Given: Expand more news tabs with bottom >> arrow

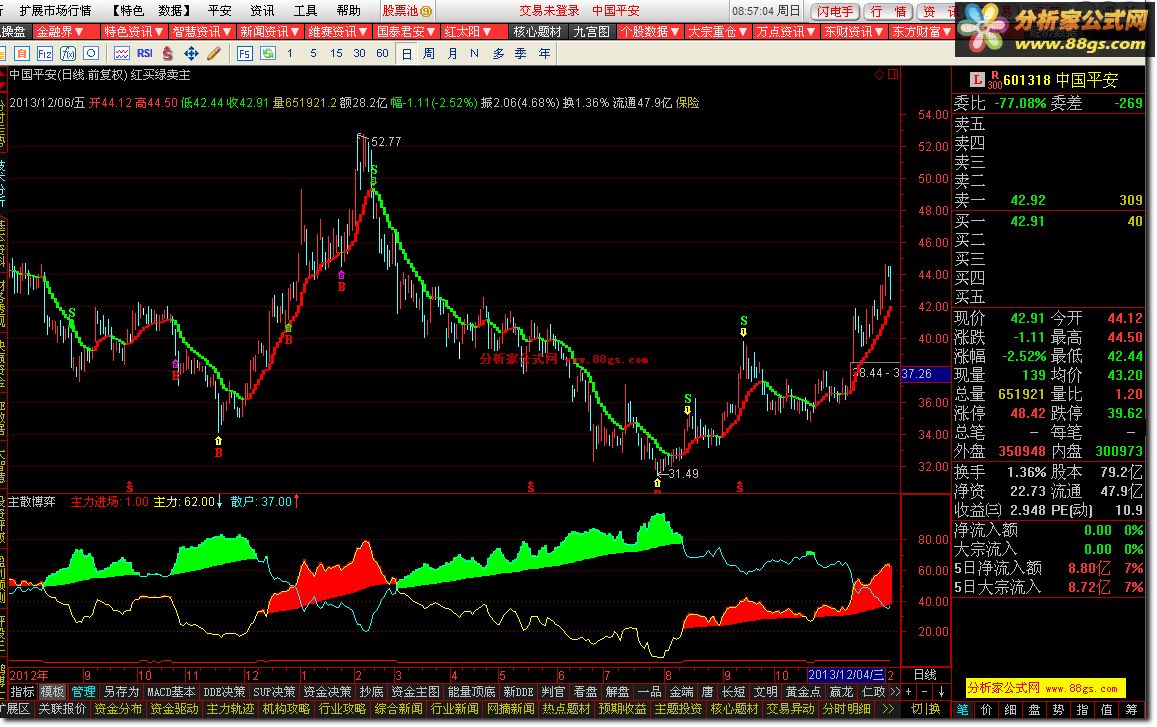Looking at the screenshot, I should tap(888, 709).
